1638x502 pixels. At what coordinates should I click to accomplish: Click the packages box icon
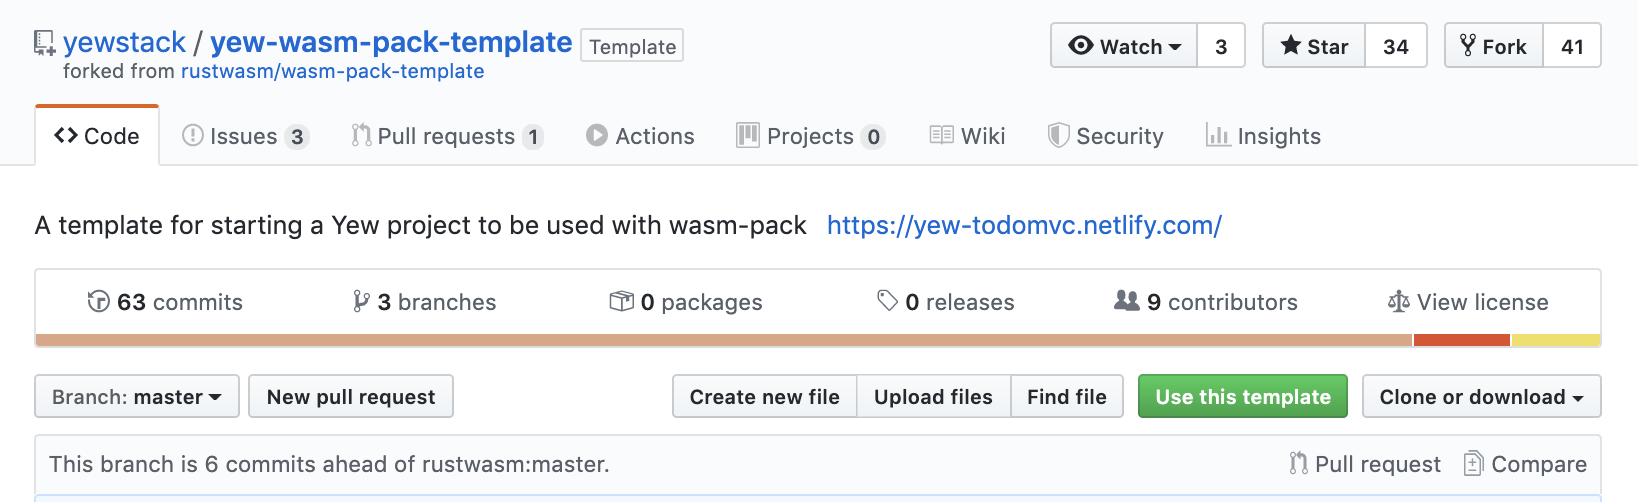pos(621,301)
